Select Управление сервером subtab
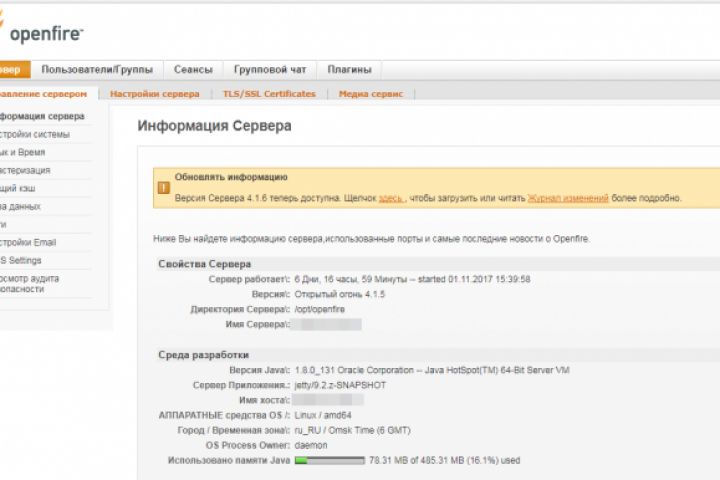 pos(44,94)
